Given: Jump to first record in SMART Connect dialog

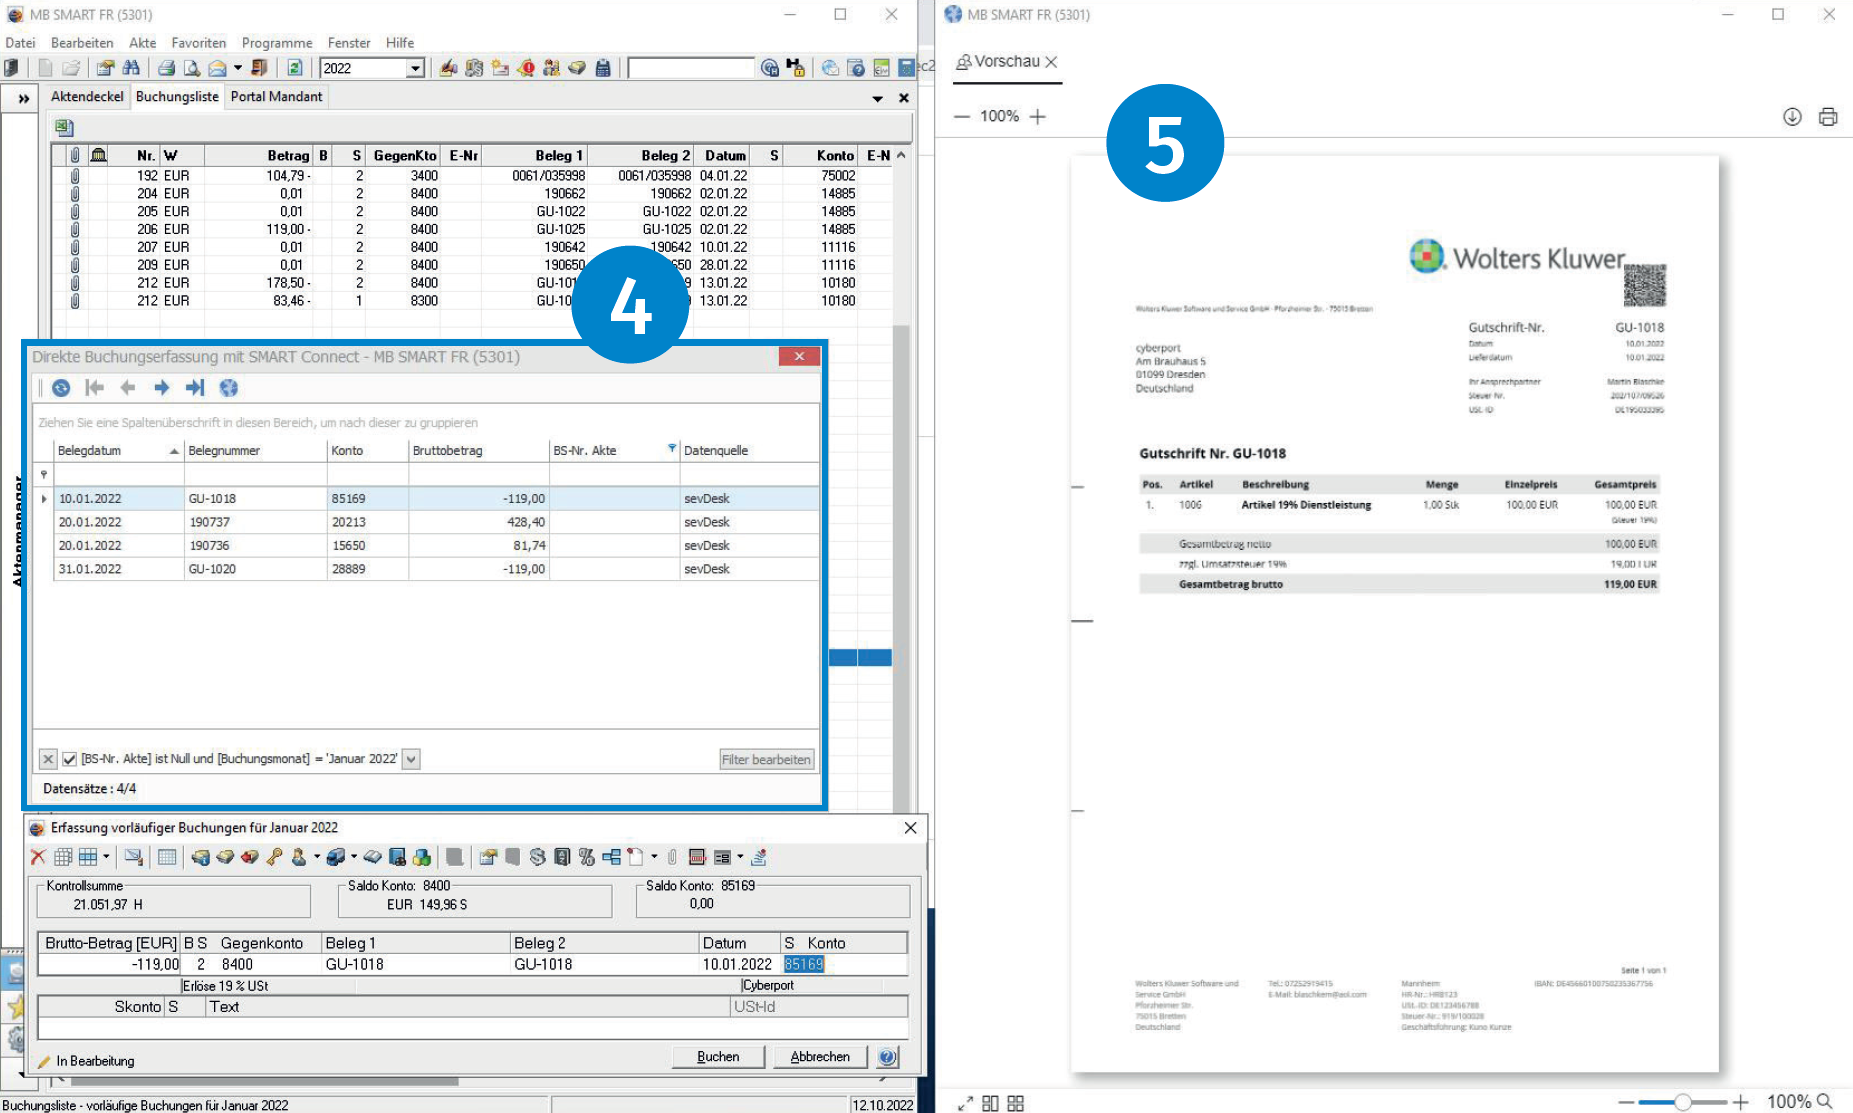Looking at the screenshot, I should click(x=95, y=388).
